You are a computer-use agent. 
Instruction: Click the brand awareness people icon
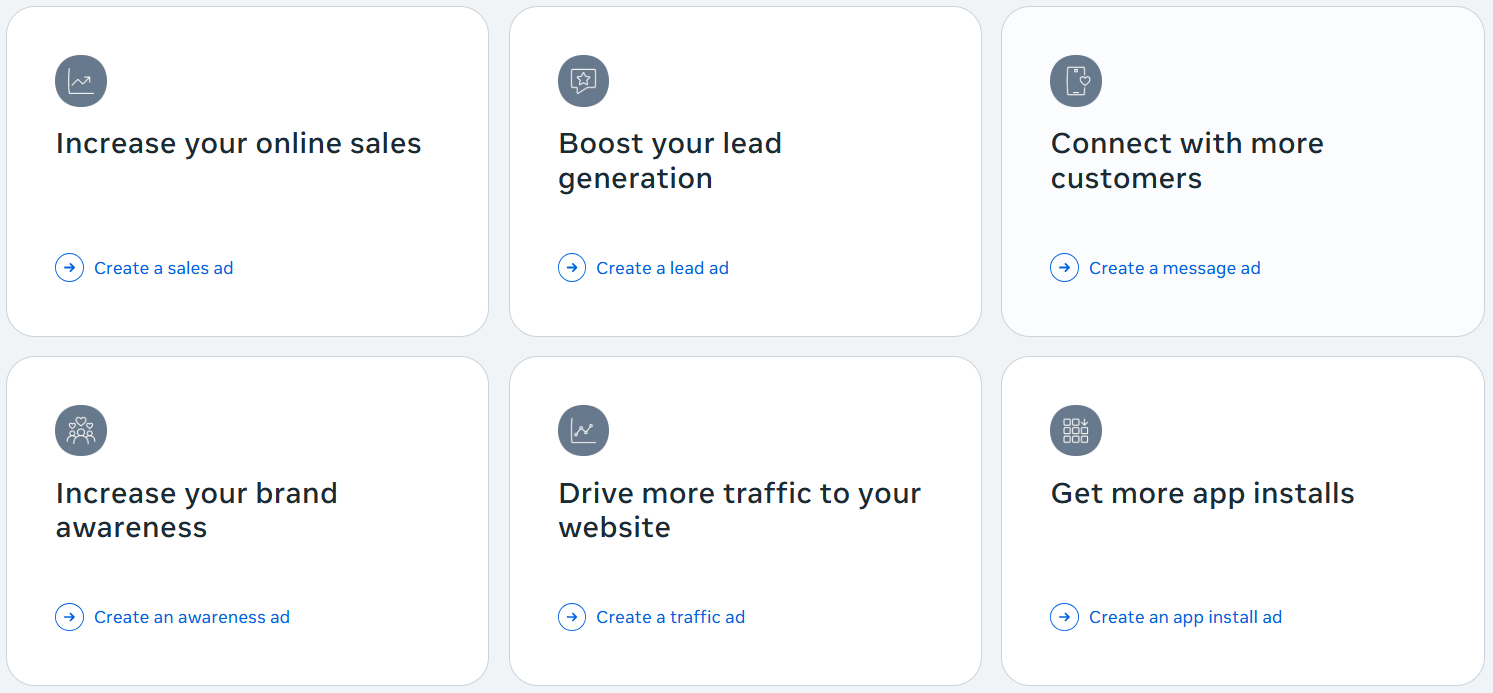[81, 431]
